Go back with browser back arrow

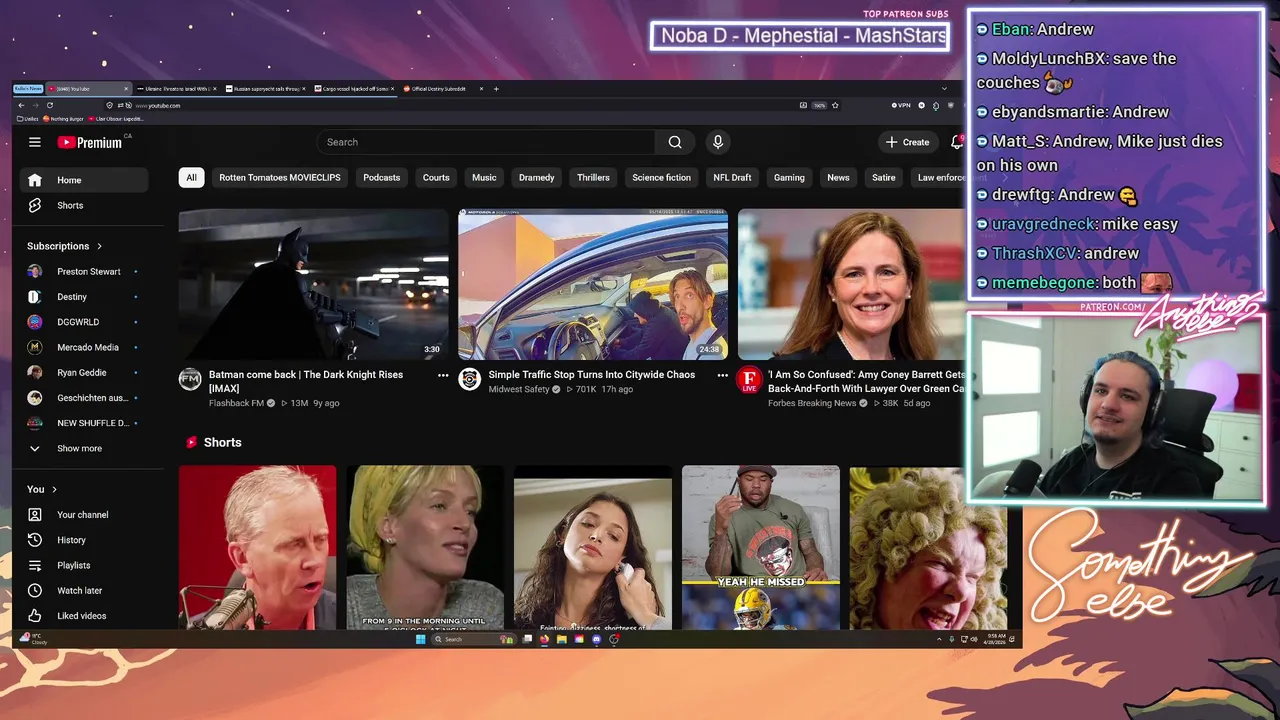click(x=21, y=105)
